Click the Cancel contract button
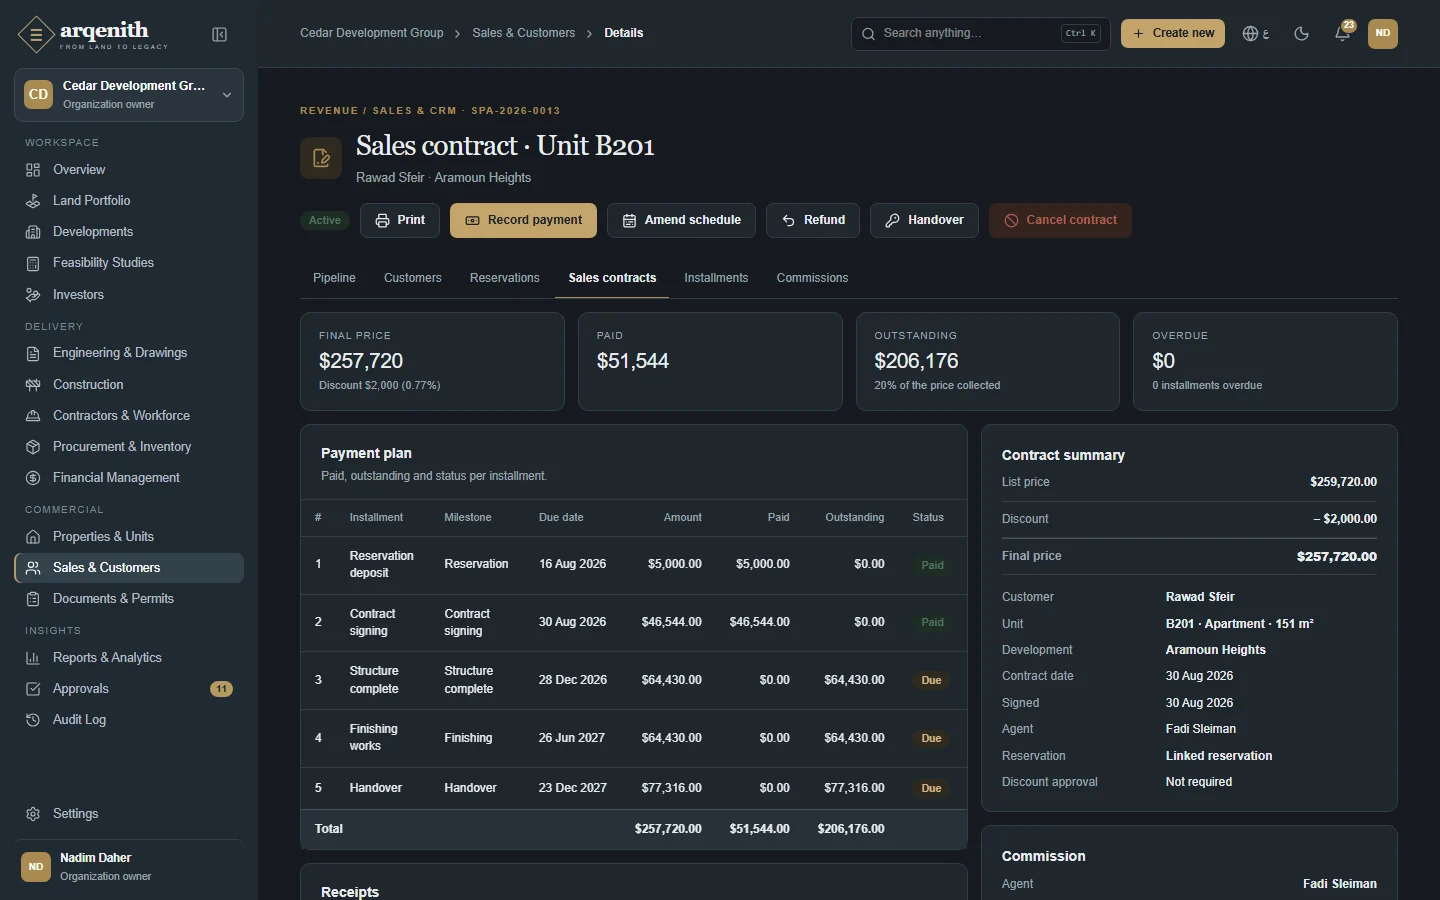1440x900 pixels. point(1060,220)
